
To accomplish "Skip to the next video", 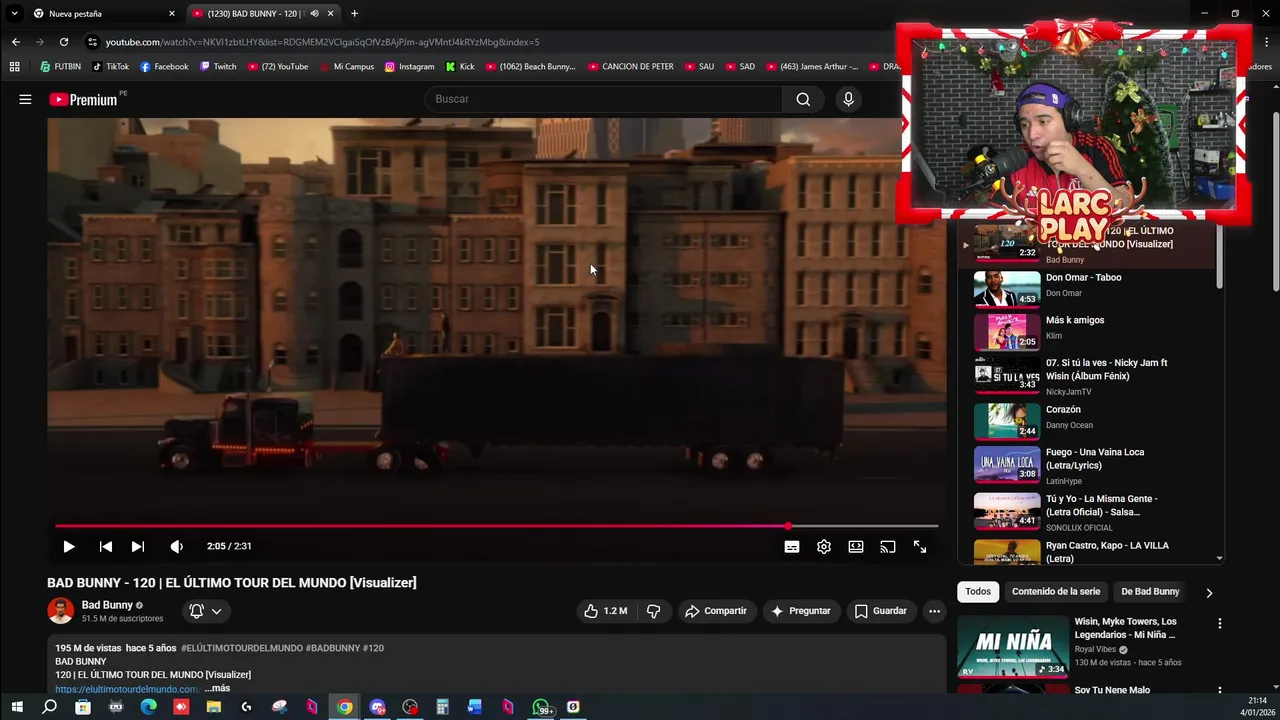I will 138,547.
